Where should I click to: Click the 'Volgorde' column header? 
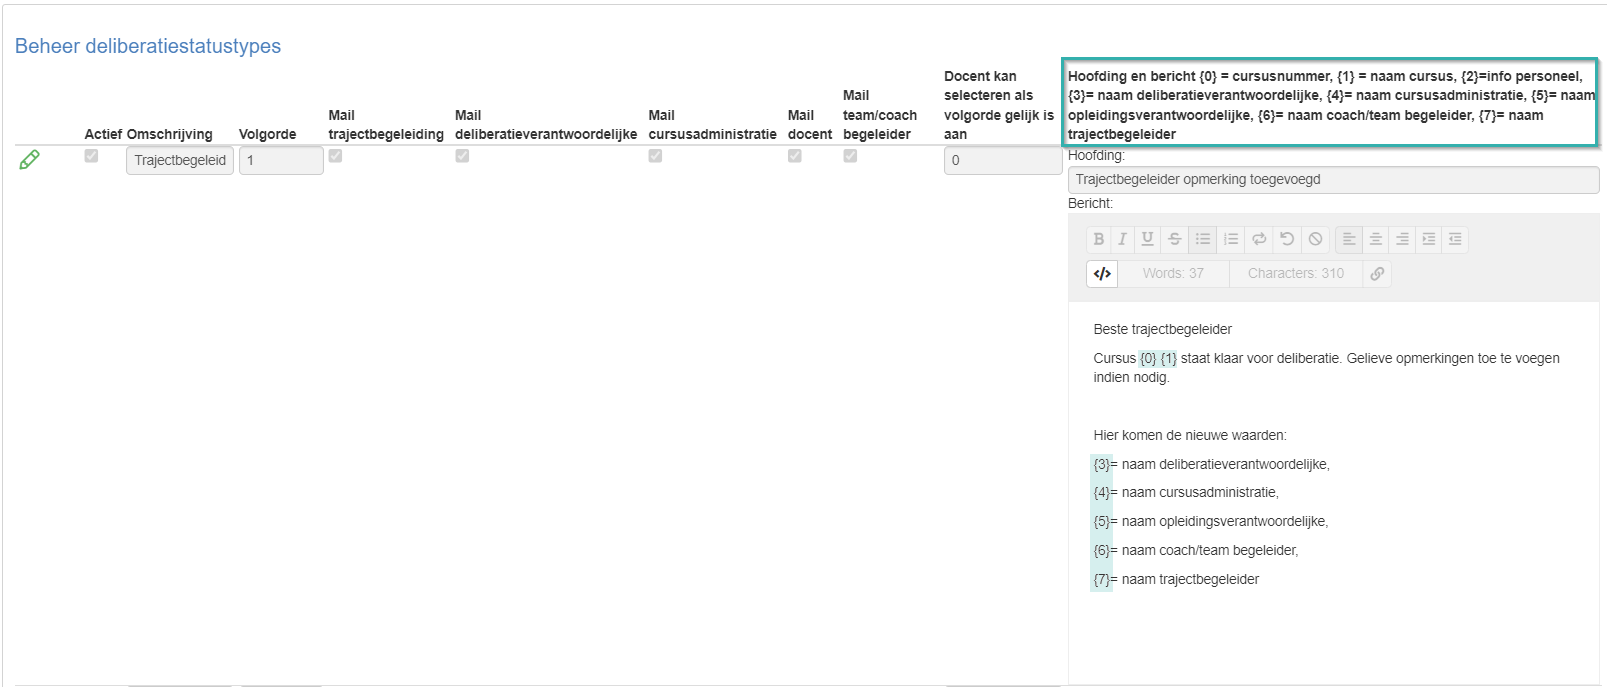click(267, 134)
